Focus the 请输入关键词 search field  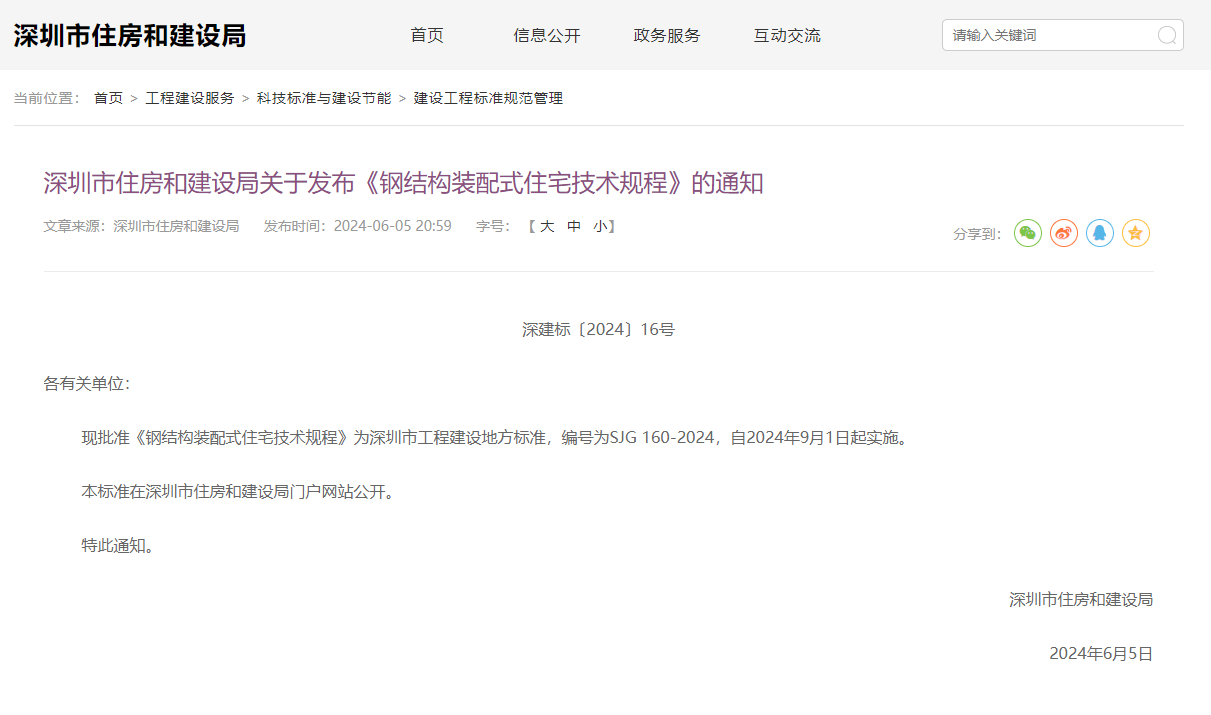coord(1050,35)
